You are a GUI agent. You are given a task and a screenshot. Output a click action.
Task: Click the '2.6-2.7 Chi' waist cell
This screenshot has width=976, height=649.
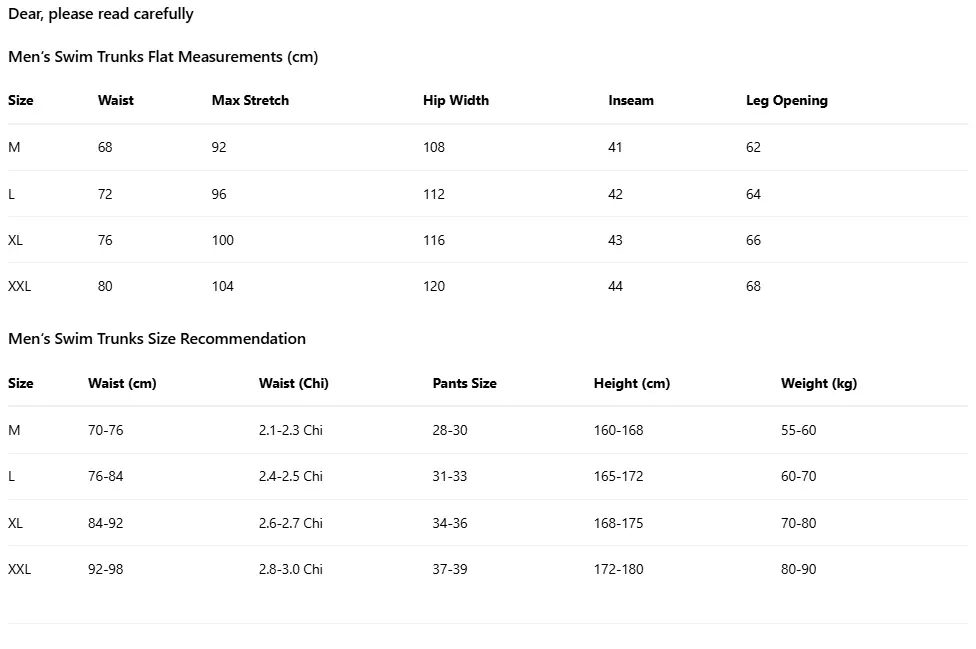pos(291,523)
